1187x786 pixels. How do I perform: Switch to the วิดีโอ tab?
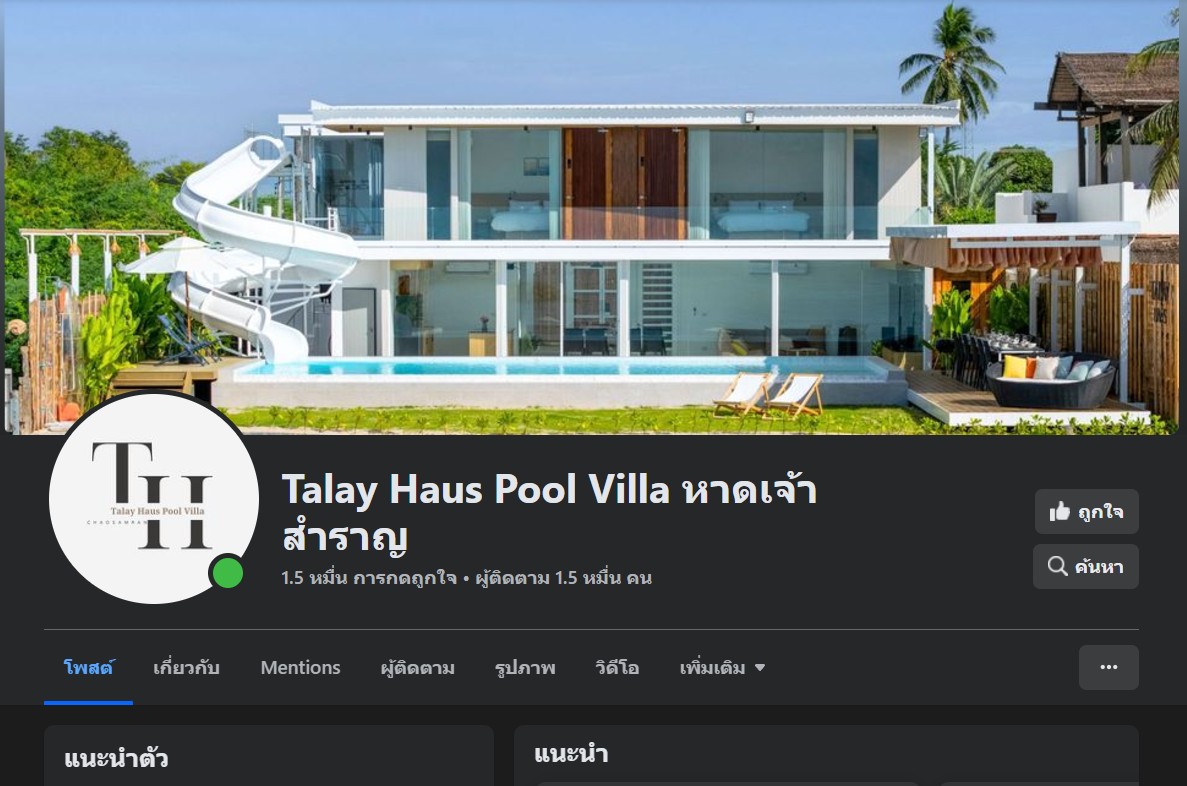[x=617, y=668]
